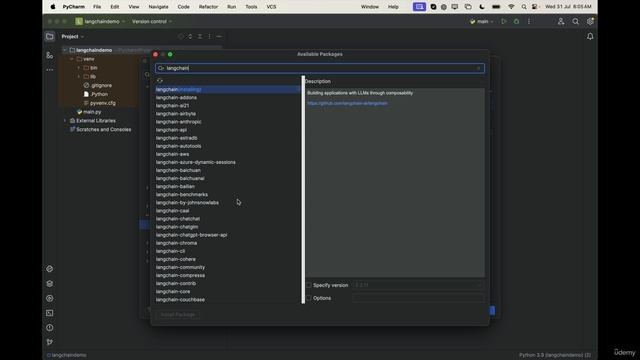Open IDE settings gear icon
This screenshot has width=640, height=360.
click(590, 22)
